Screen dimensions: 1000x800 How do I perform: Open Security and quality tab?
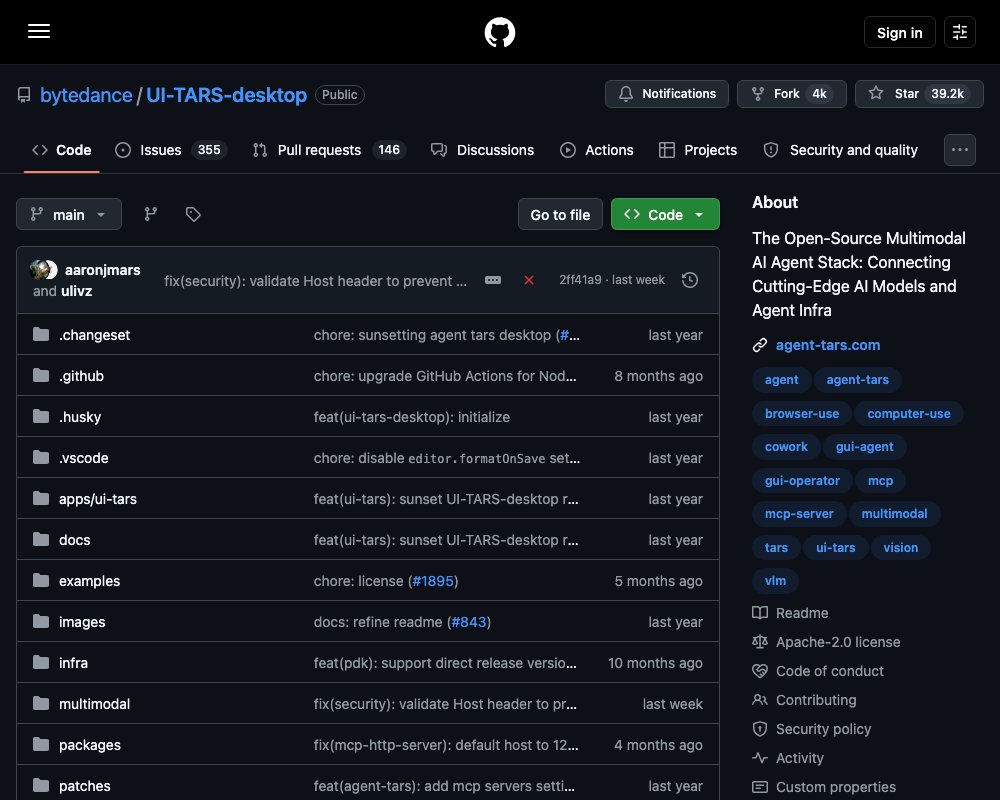click(841, 150)
